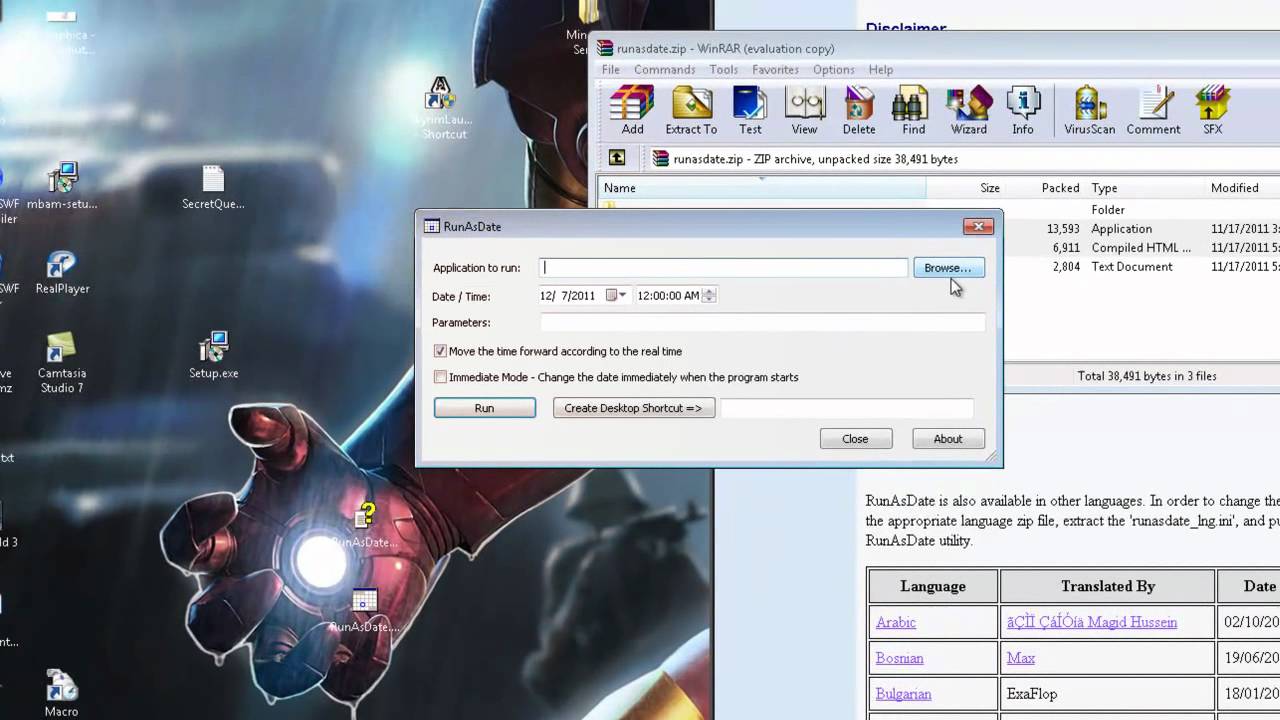Select the 'Compiled HTML ...' row in WinRAR
1280x720 pixels.
click(x=1141, y=248)
